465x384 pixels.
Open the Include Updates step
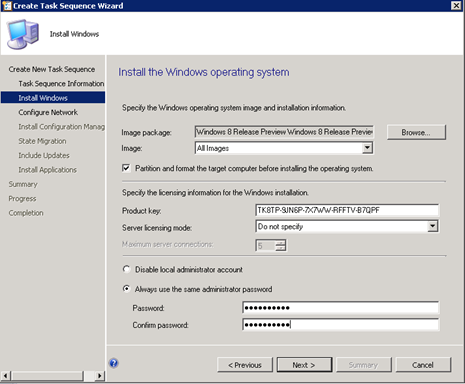pyautogui.click(x=44, y=155)
